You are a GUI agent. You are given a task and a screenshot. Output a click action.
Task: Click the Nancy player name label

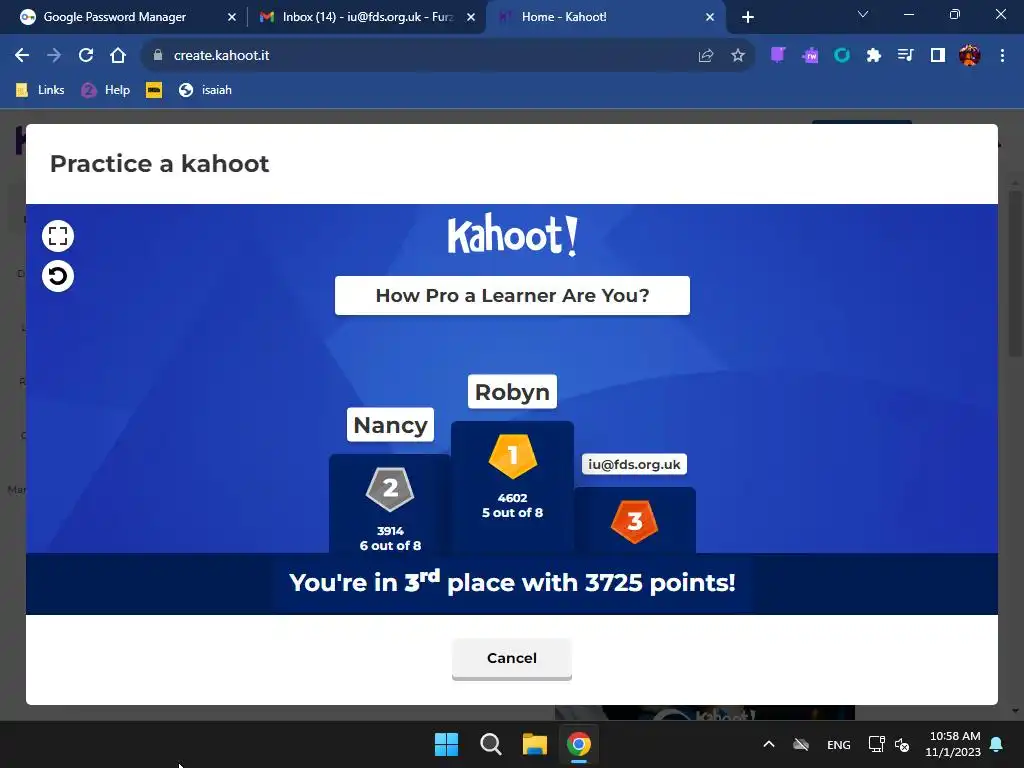(390, 425)
